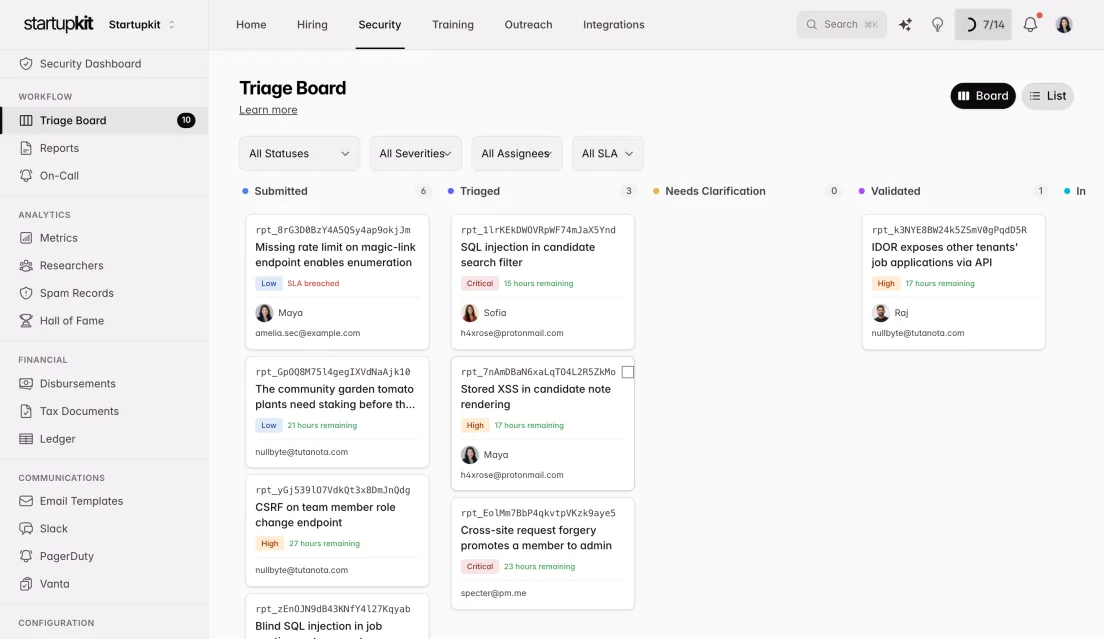
Task: Open SQL injection in candidate search filter card
Action: 543,282
